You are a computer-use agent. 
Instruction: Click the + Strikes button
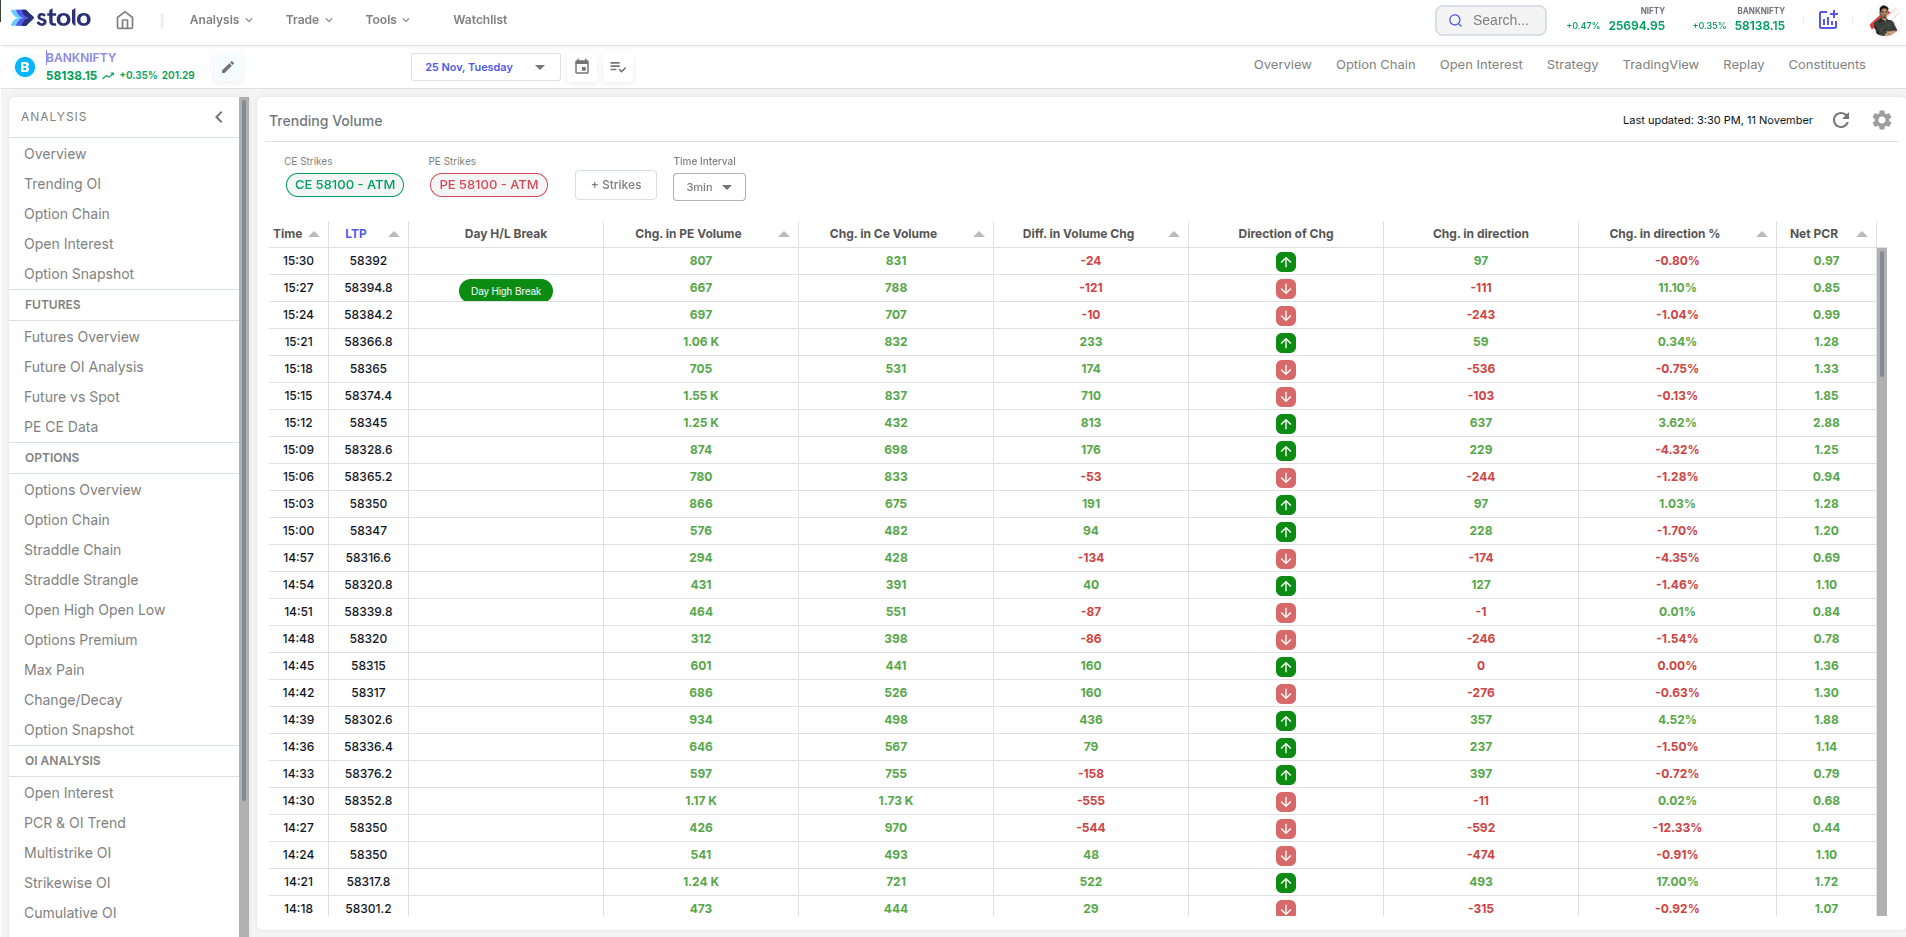tap(615, 185)
